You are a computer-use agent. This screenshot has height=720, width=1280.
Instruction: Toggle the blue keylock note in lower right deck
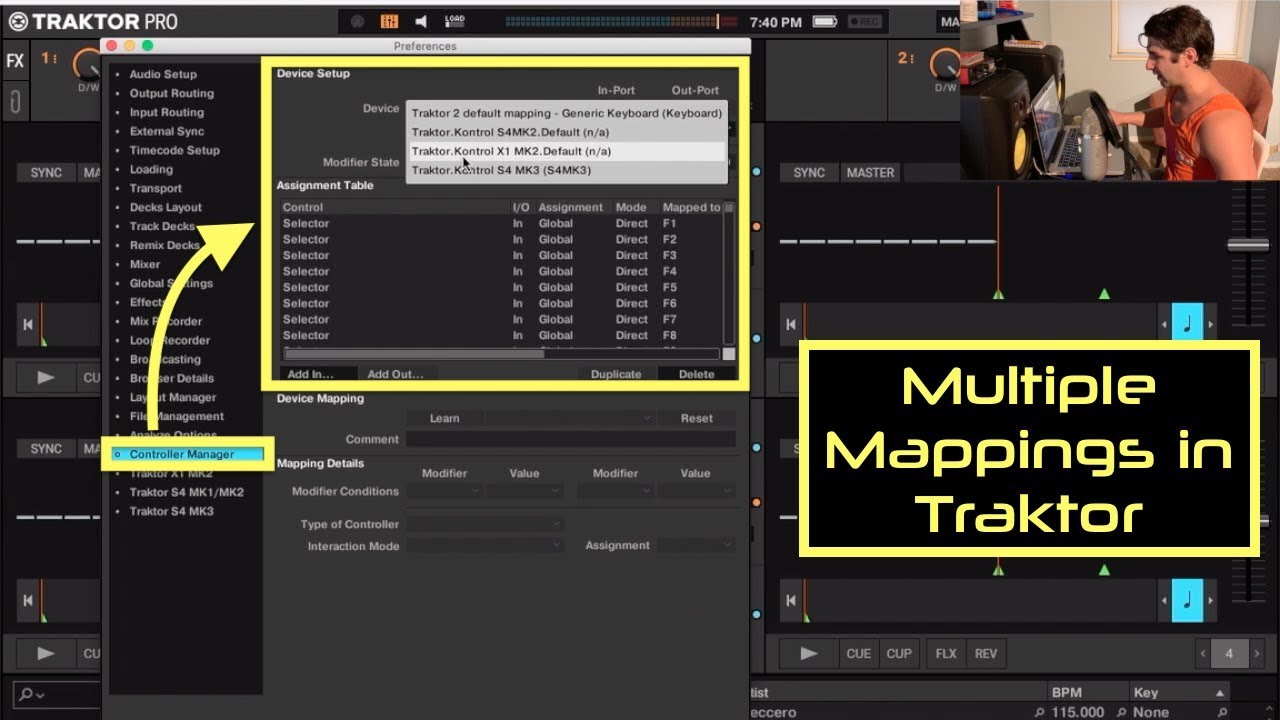(1188, 600)
